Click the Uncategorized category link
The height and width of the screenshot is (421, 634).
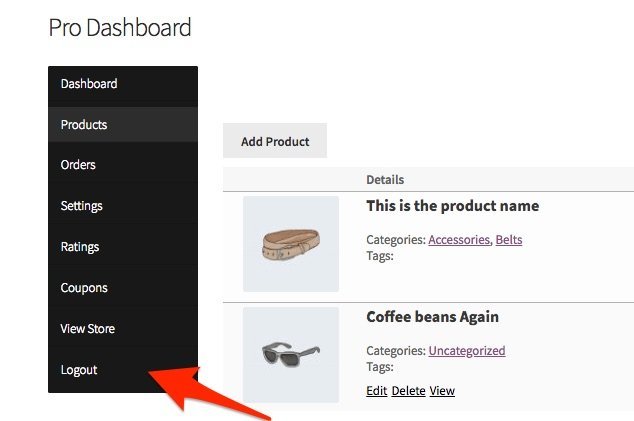467,351
